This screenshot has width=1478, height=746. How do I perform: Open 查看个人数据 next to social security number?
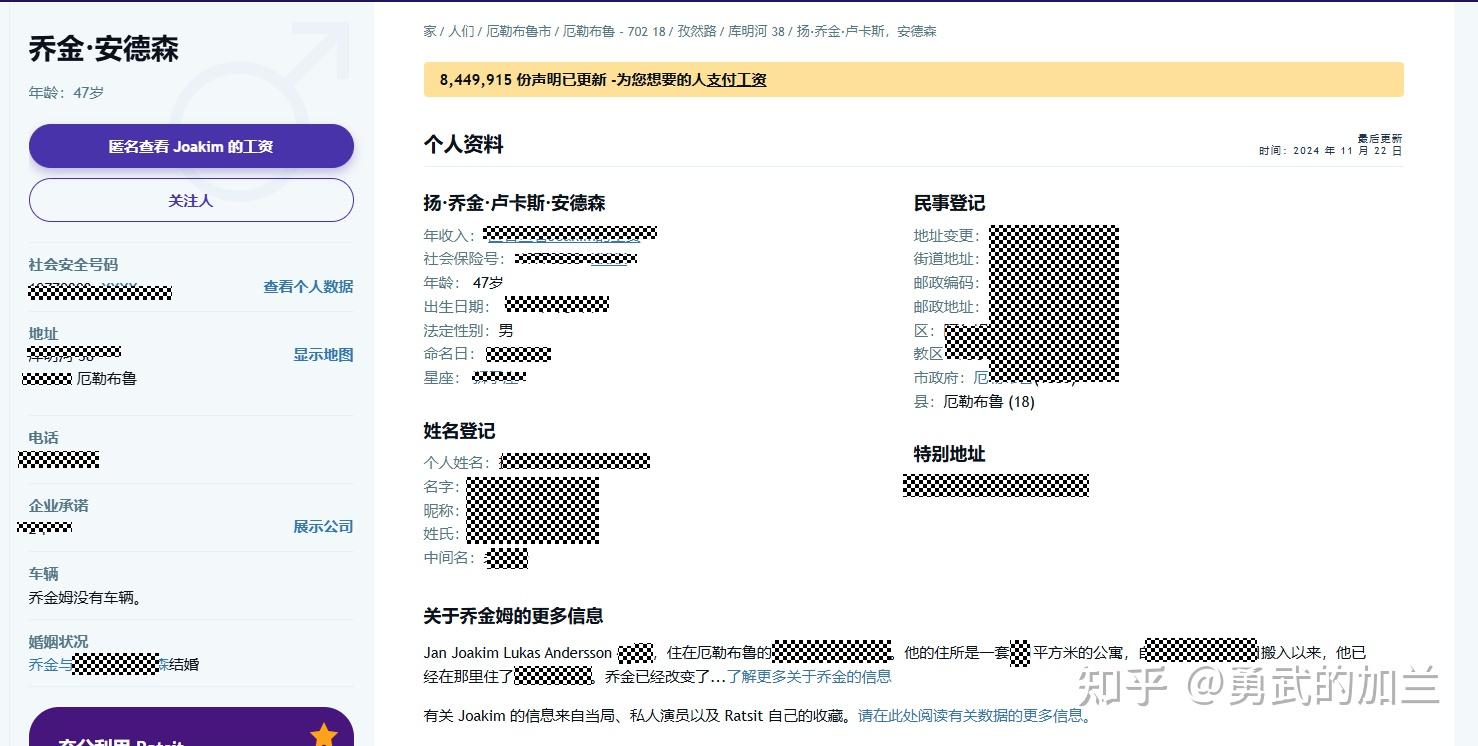click(x=307, y=287)
